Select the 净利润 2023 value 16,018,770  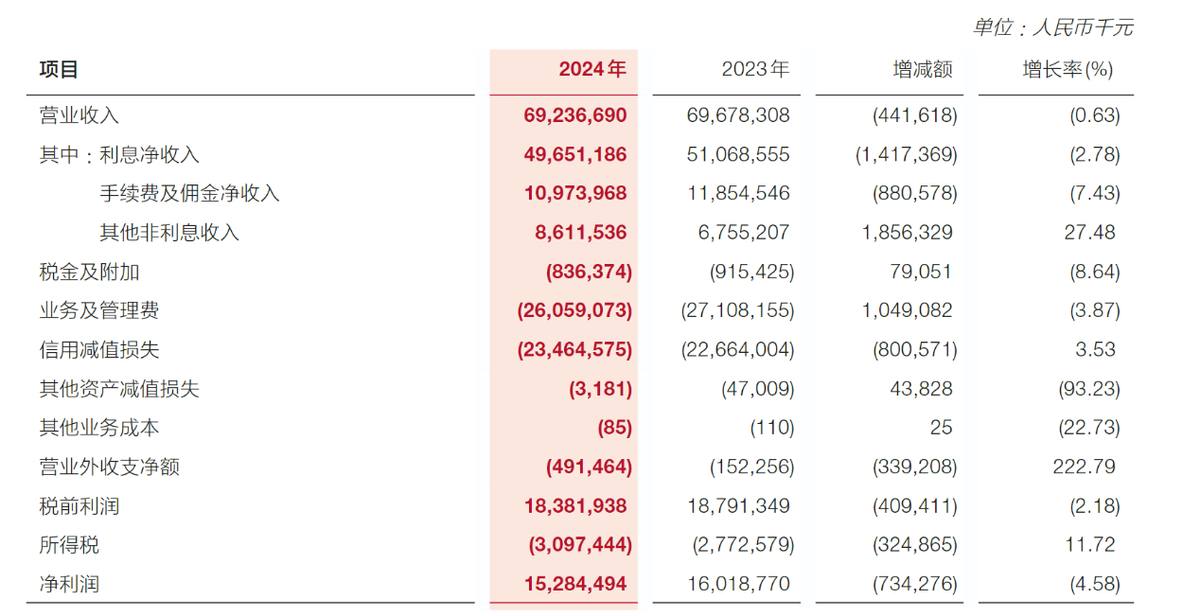click(x=738, y=584)
